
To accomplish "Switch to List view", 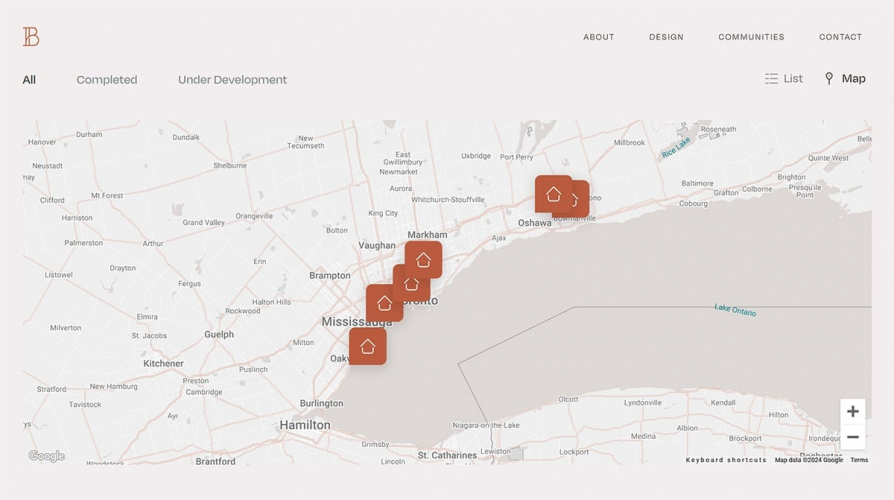I will pyautogui.click(x=783, y=79).
